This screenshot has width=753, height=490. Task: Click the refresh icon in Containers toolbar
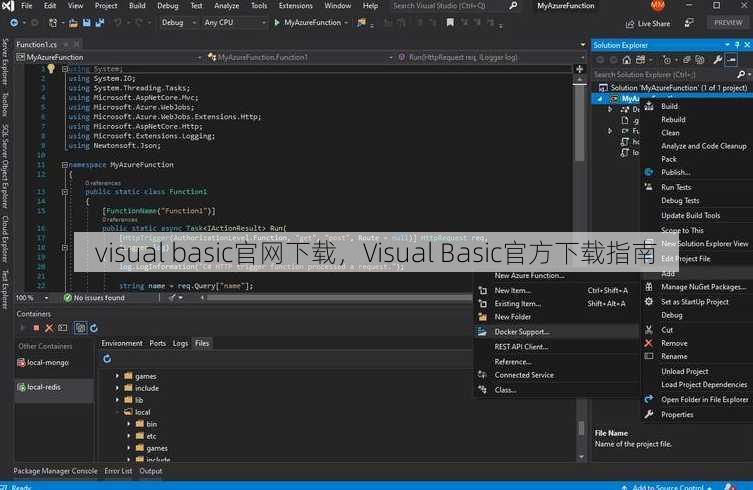[94, 328]
